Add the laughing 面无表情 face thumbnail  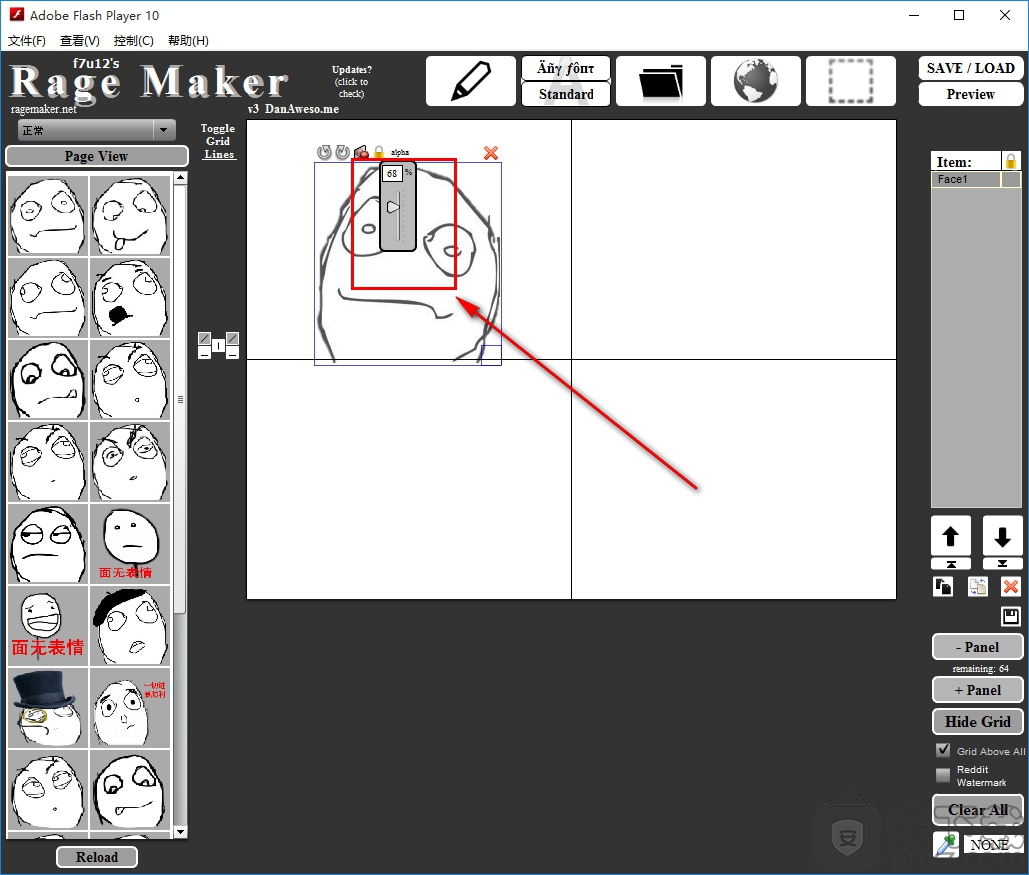click(48, 626)
